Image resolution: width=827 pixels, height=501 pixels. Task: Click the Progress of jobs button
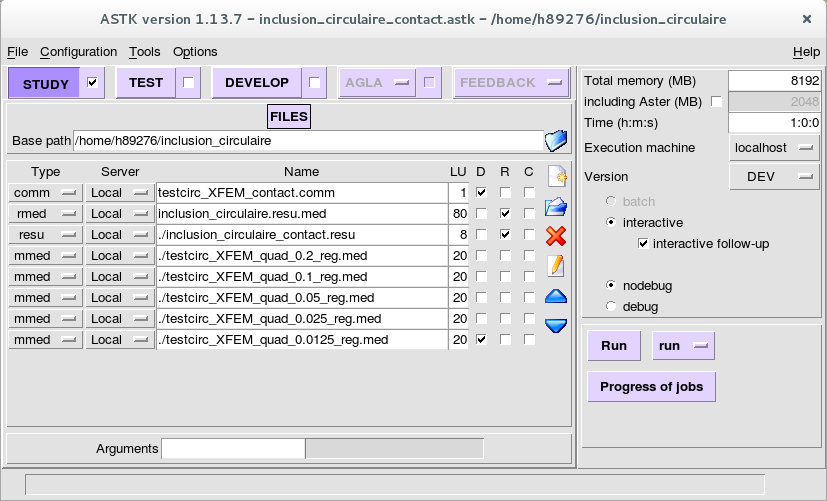point(651,387)
